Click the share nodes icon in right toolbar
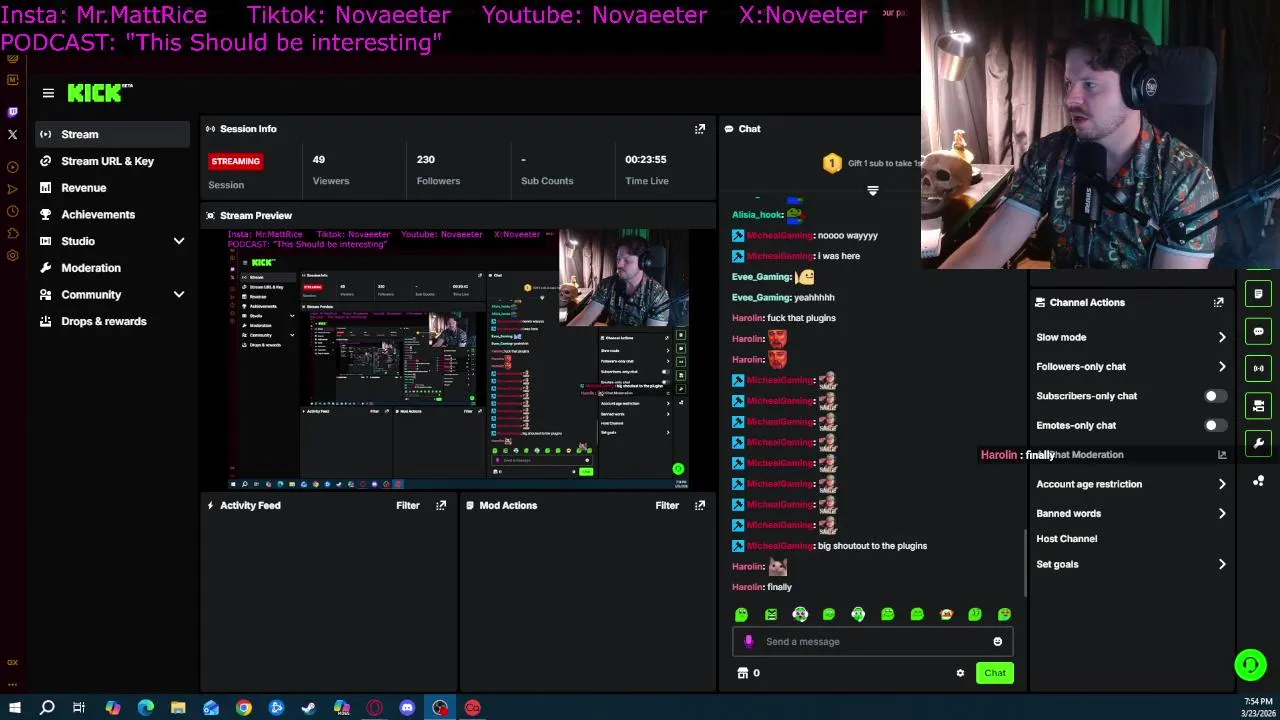 (x=1258, y=481)
